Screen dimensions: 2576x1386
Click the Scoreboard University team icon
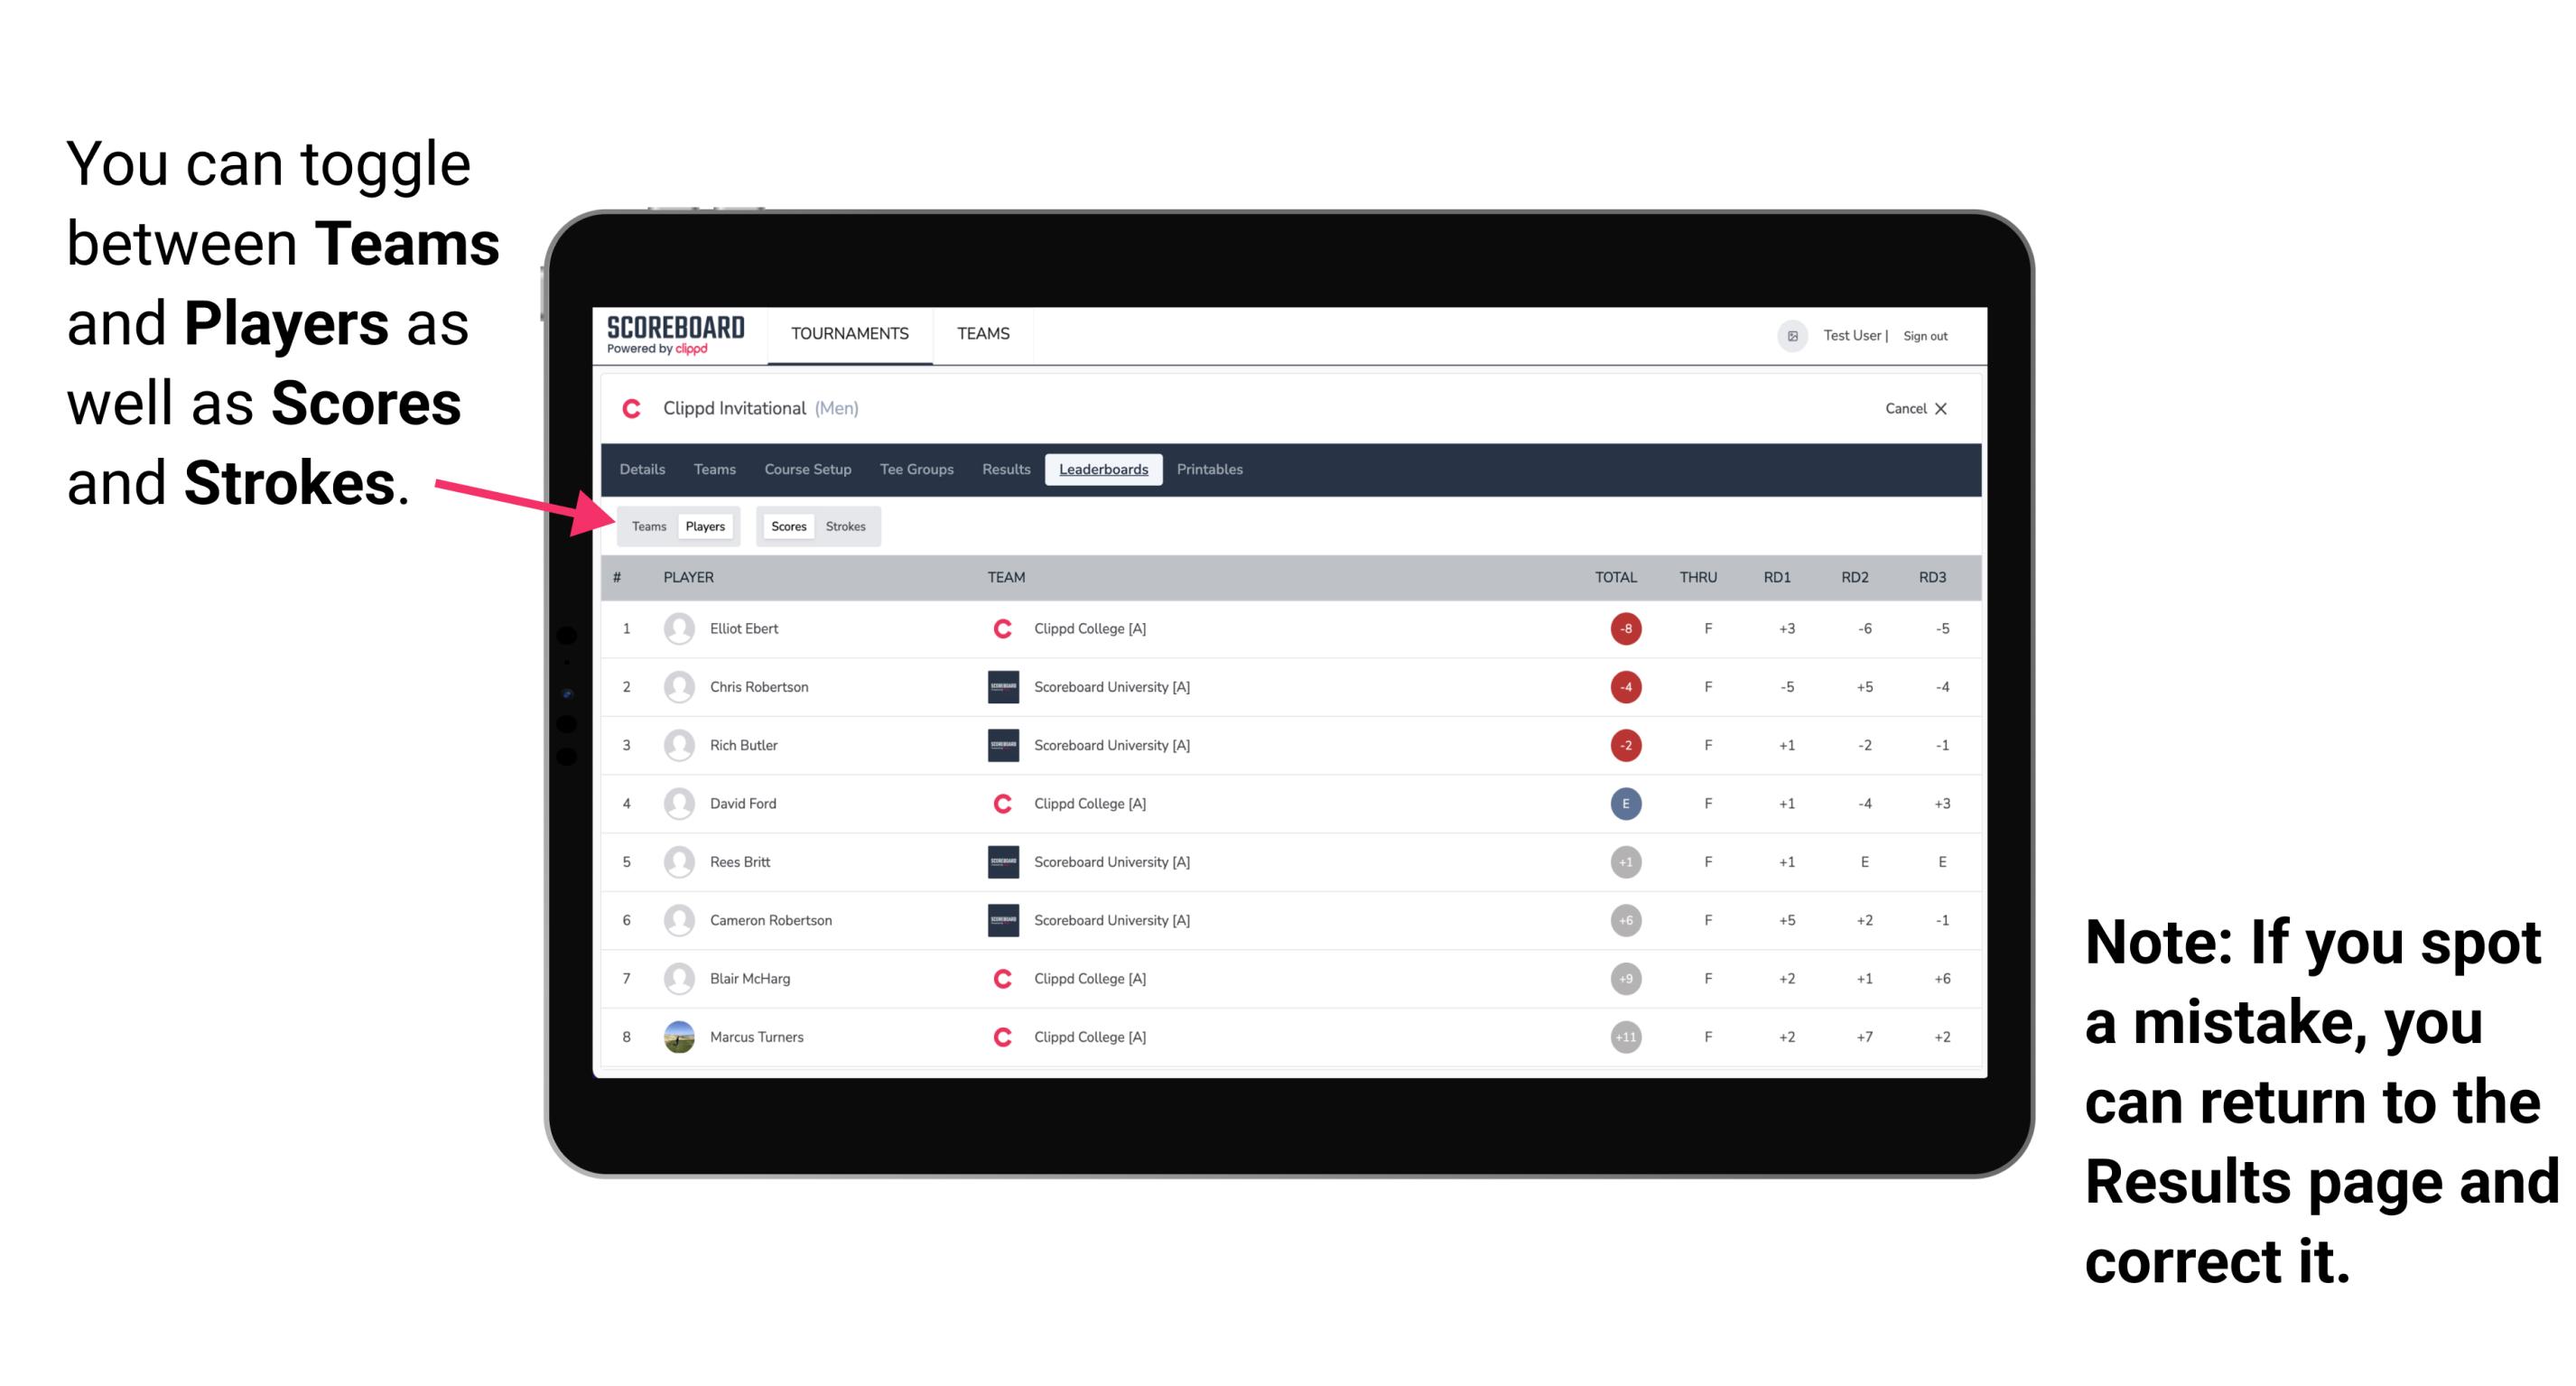[998, 688]
